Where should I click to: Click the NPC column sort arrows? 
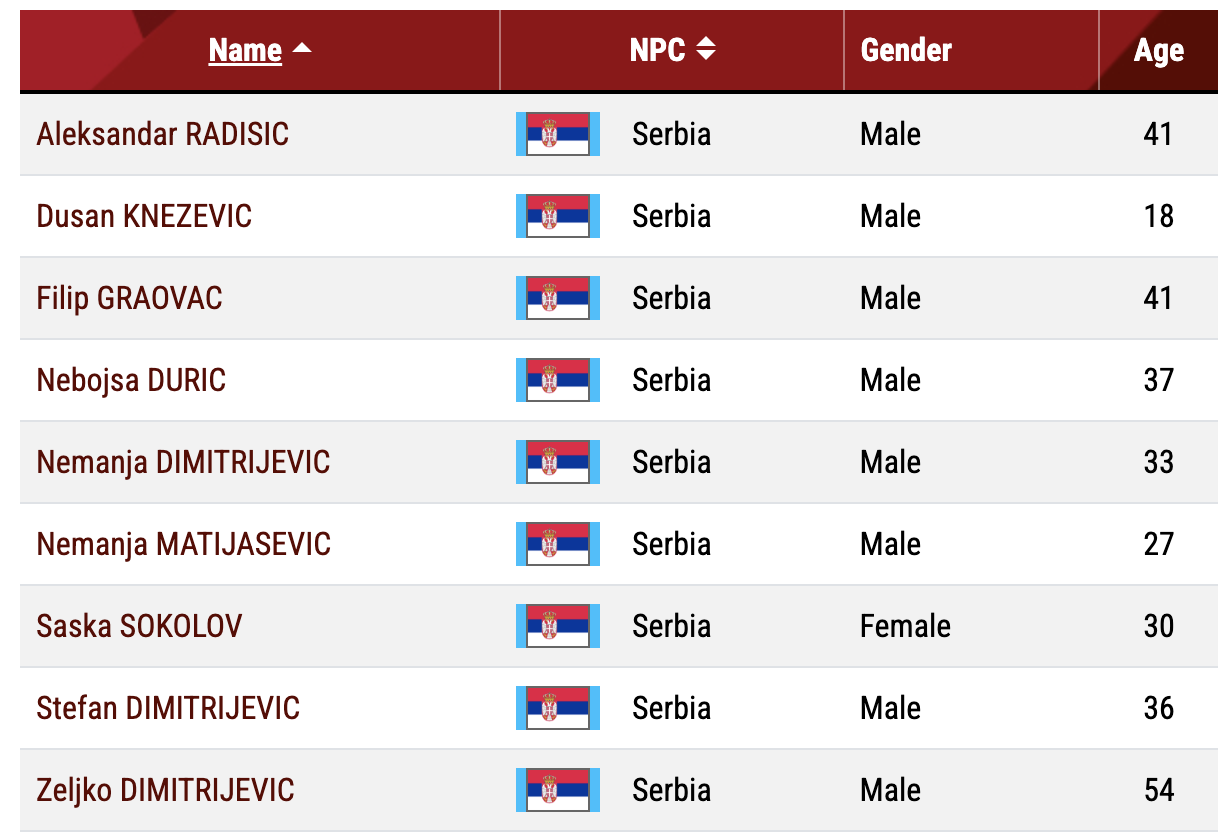706,49
